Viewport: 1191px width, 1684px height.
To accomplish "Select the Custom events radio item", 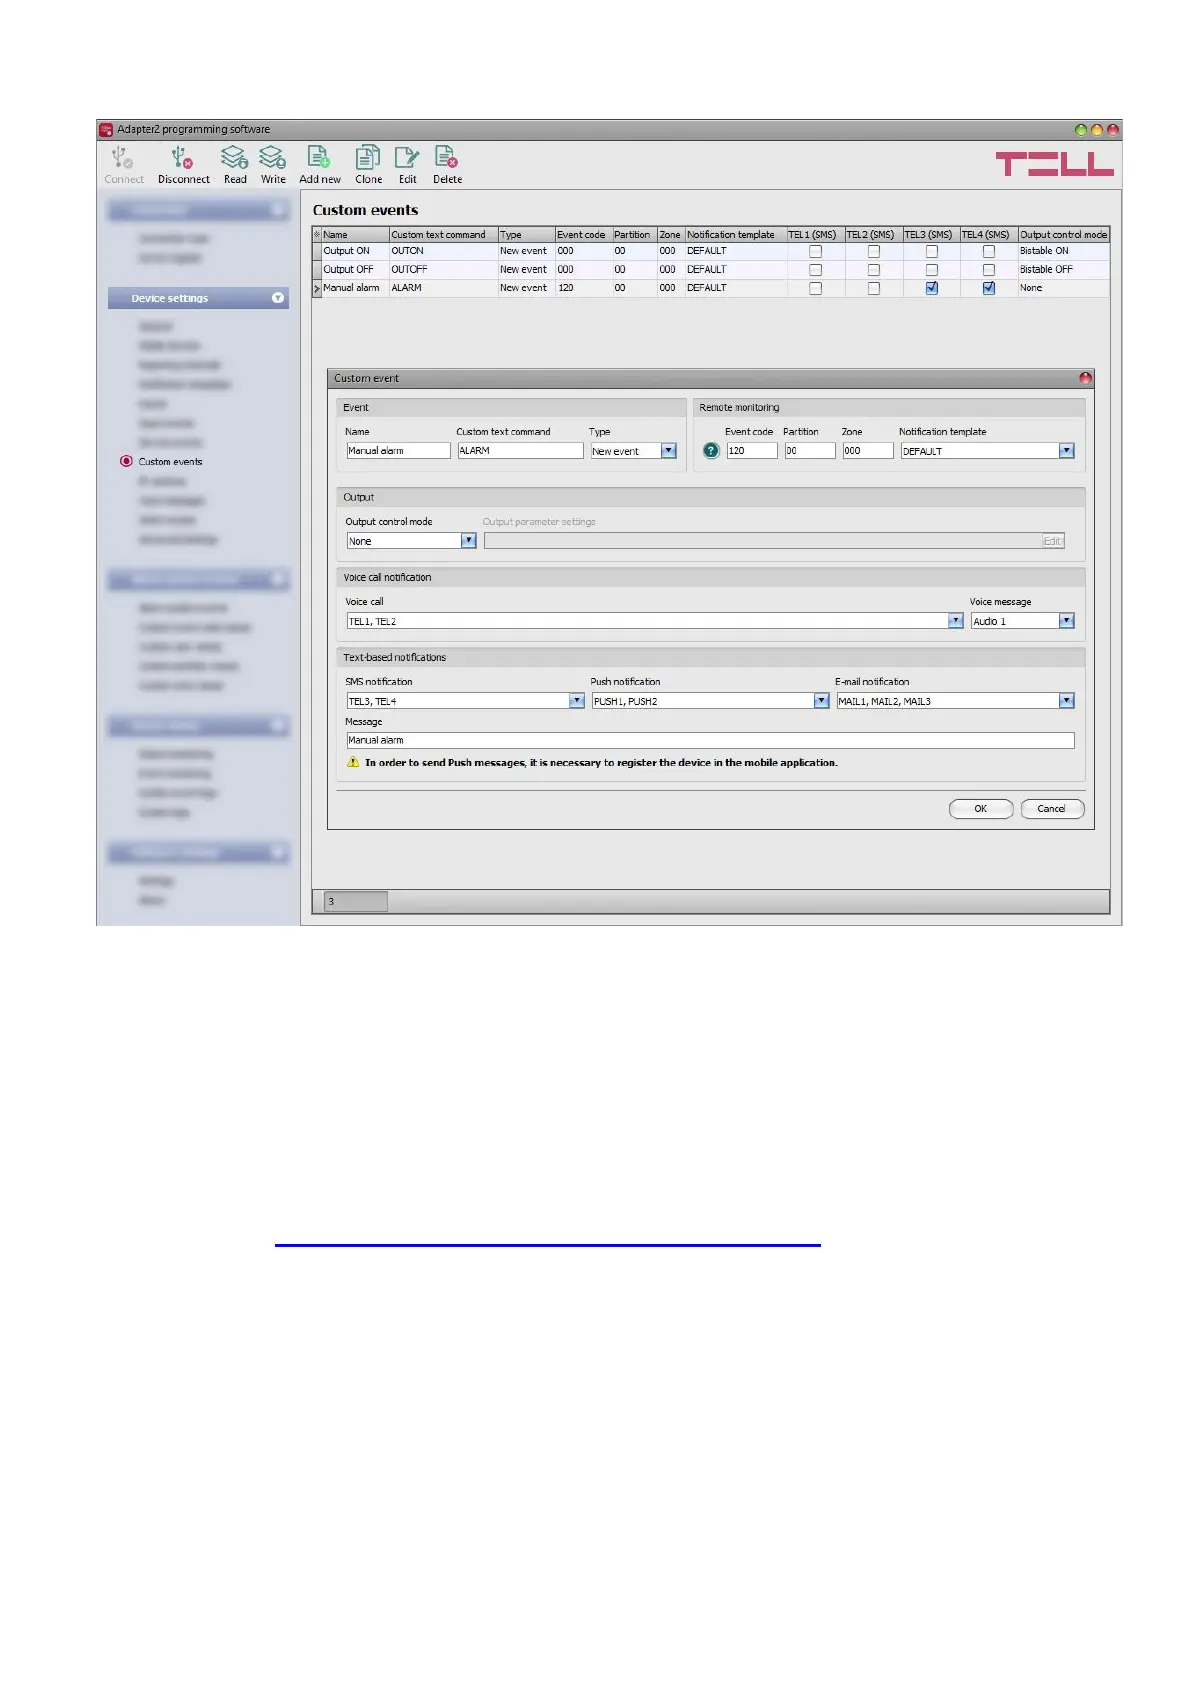I will pyautogui.click(x=126, y=461).
